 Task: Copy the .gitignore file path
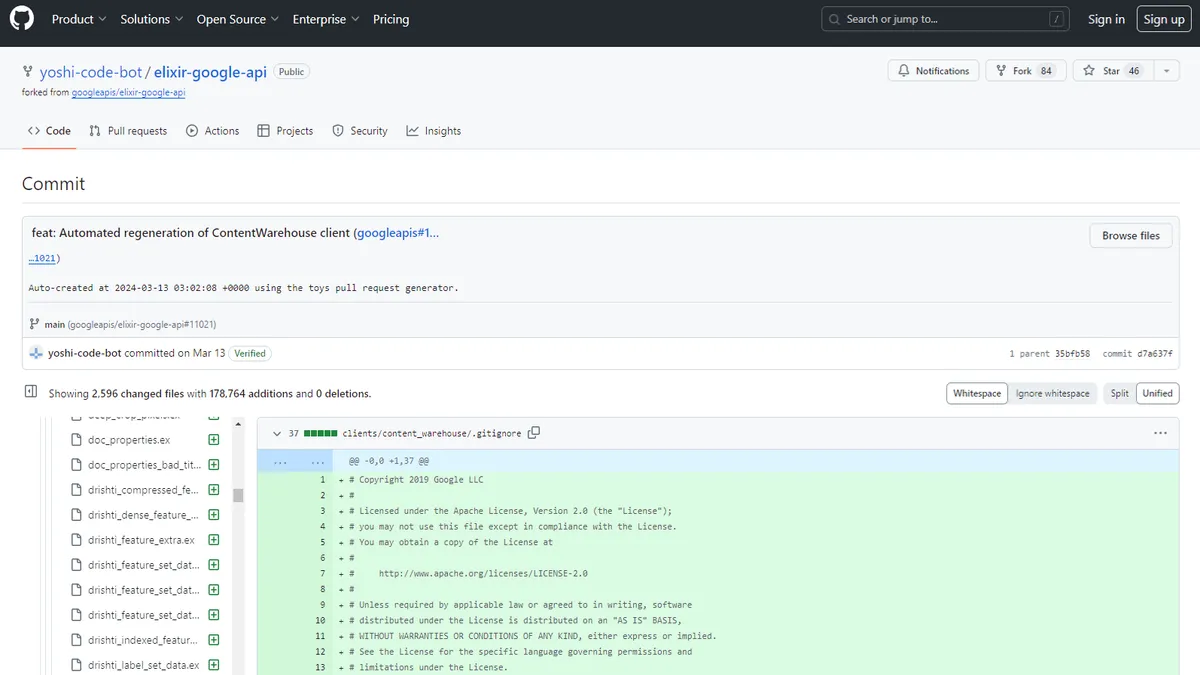534,433
